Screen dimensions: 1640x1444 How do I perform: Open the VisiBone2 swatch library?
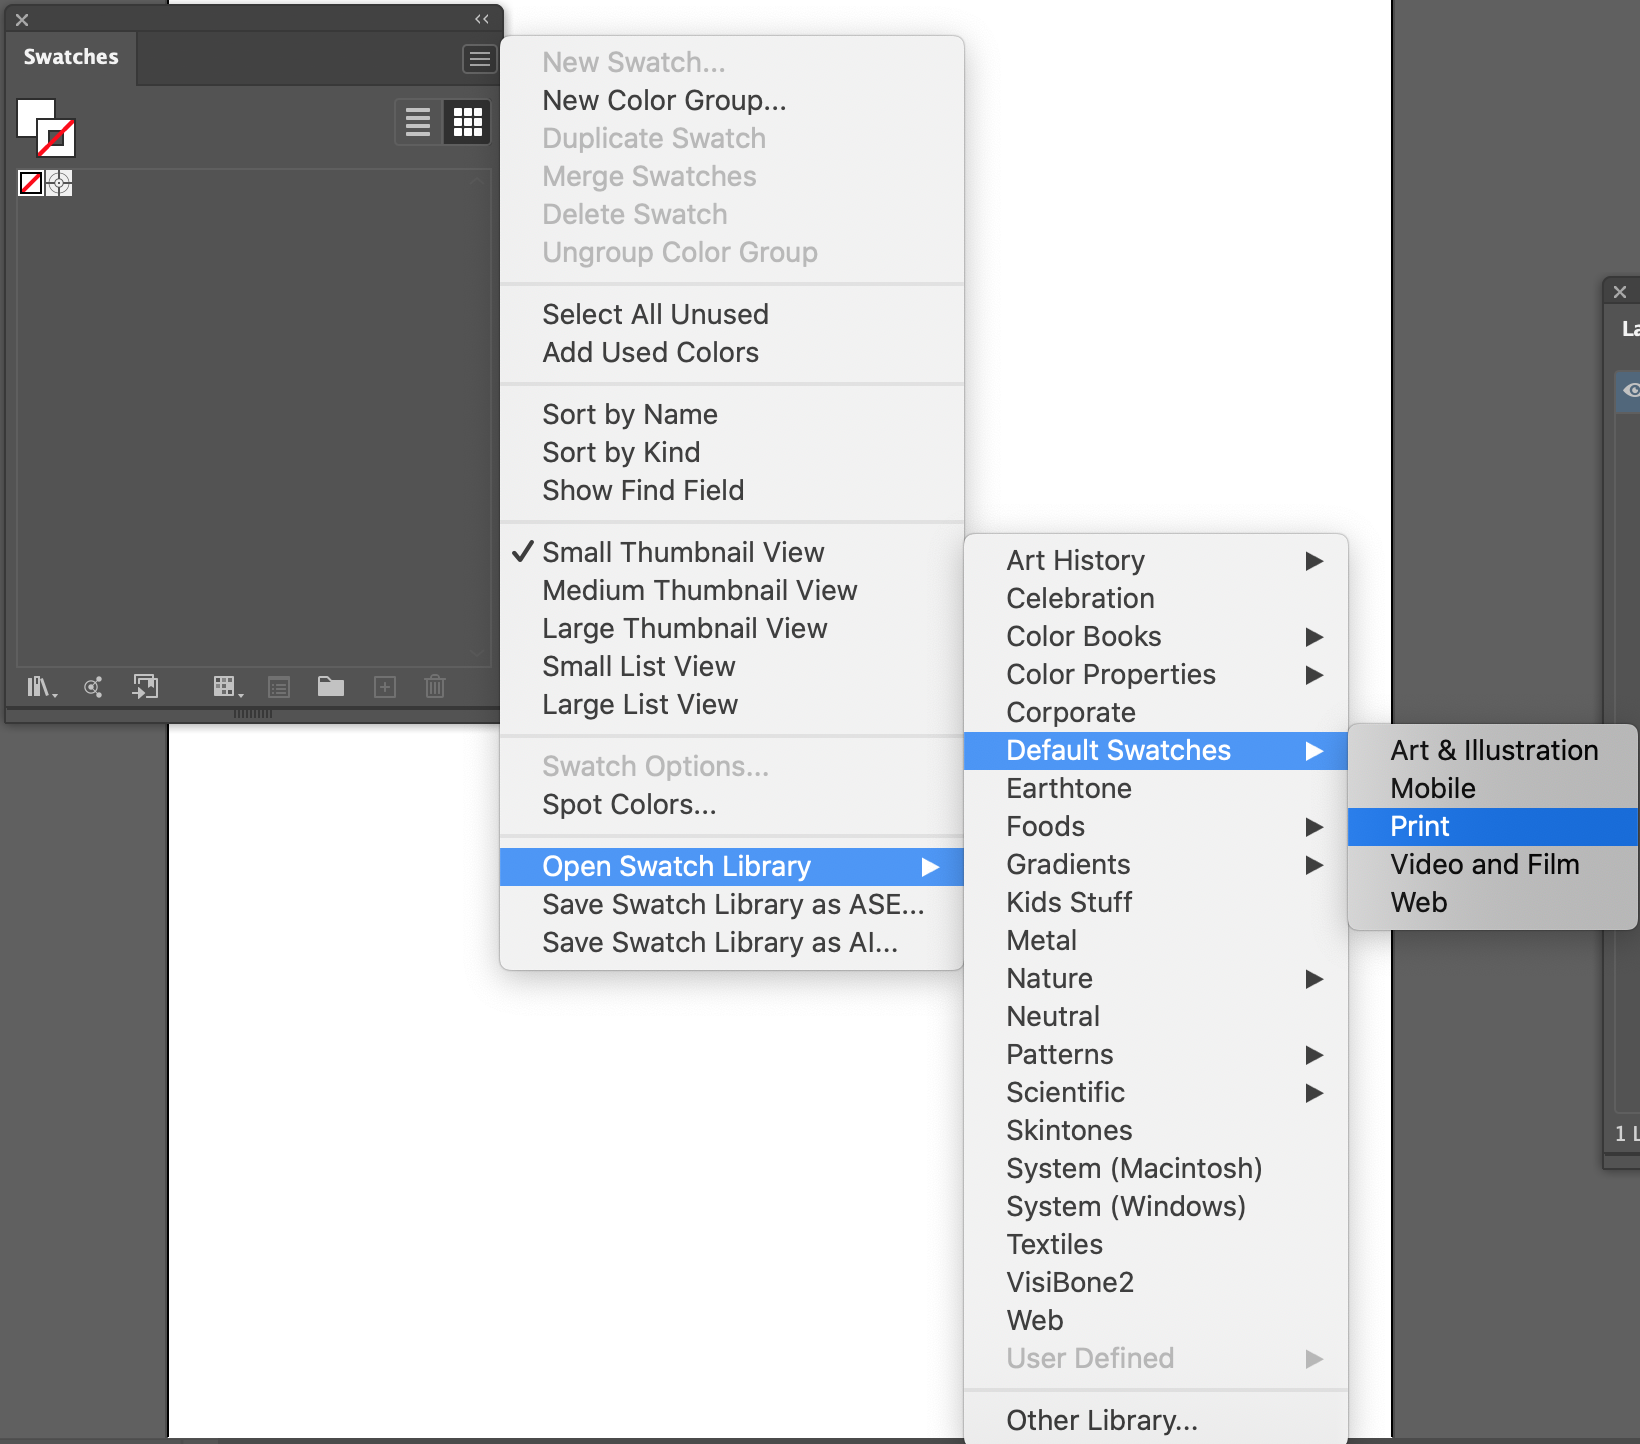(x=1156, y=1282)
